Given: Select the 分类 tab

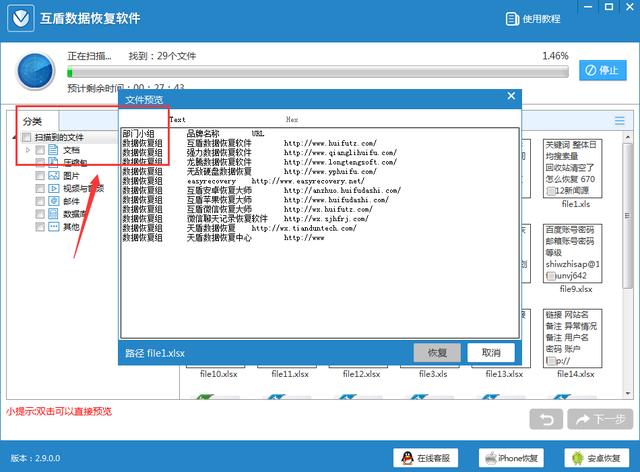Looking at the screenshot, I should coord(33,121).
